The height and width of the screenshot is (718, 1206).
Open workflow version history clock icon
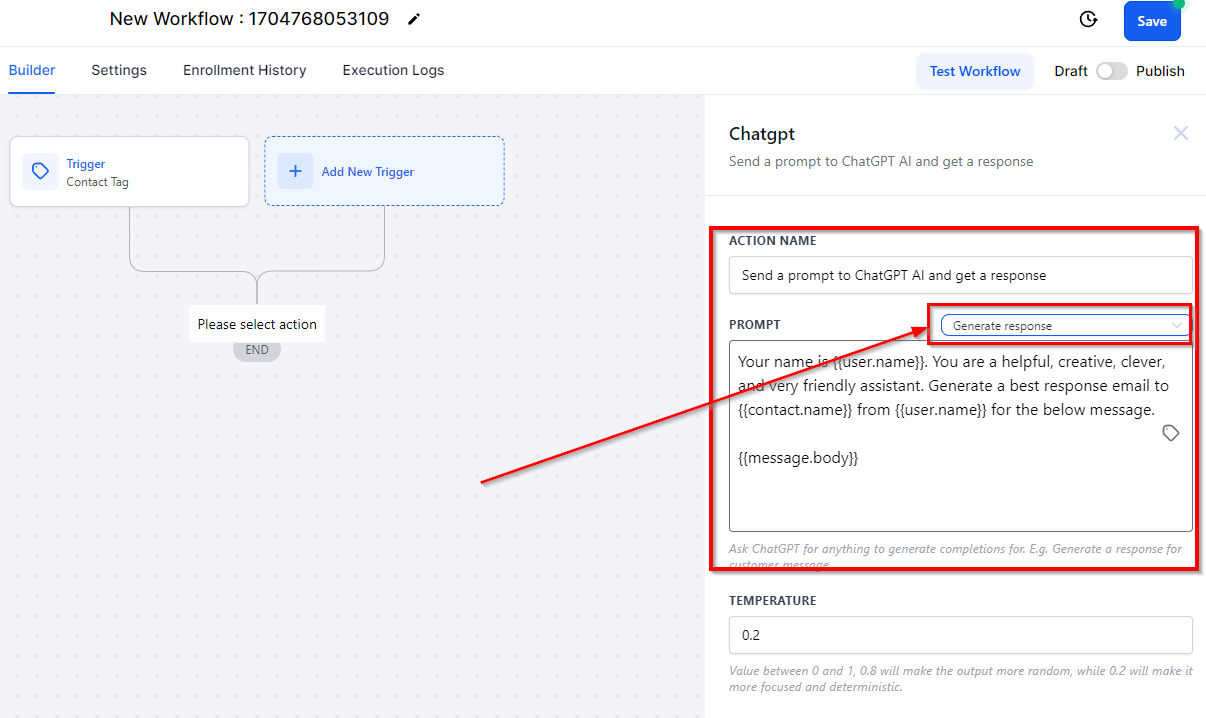[1089, 20]
